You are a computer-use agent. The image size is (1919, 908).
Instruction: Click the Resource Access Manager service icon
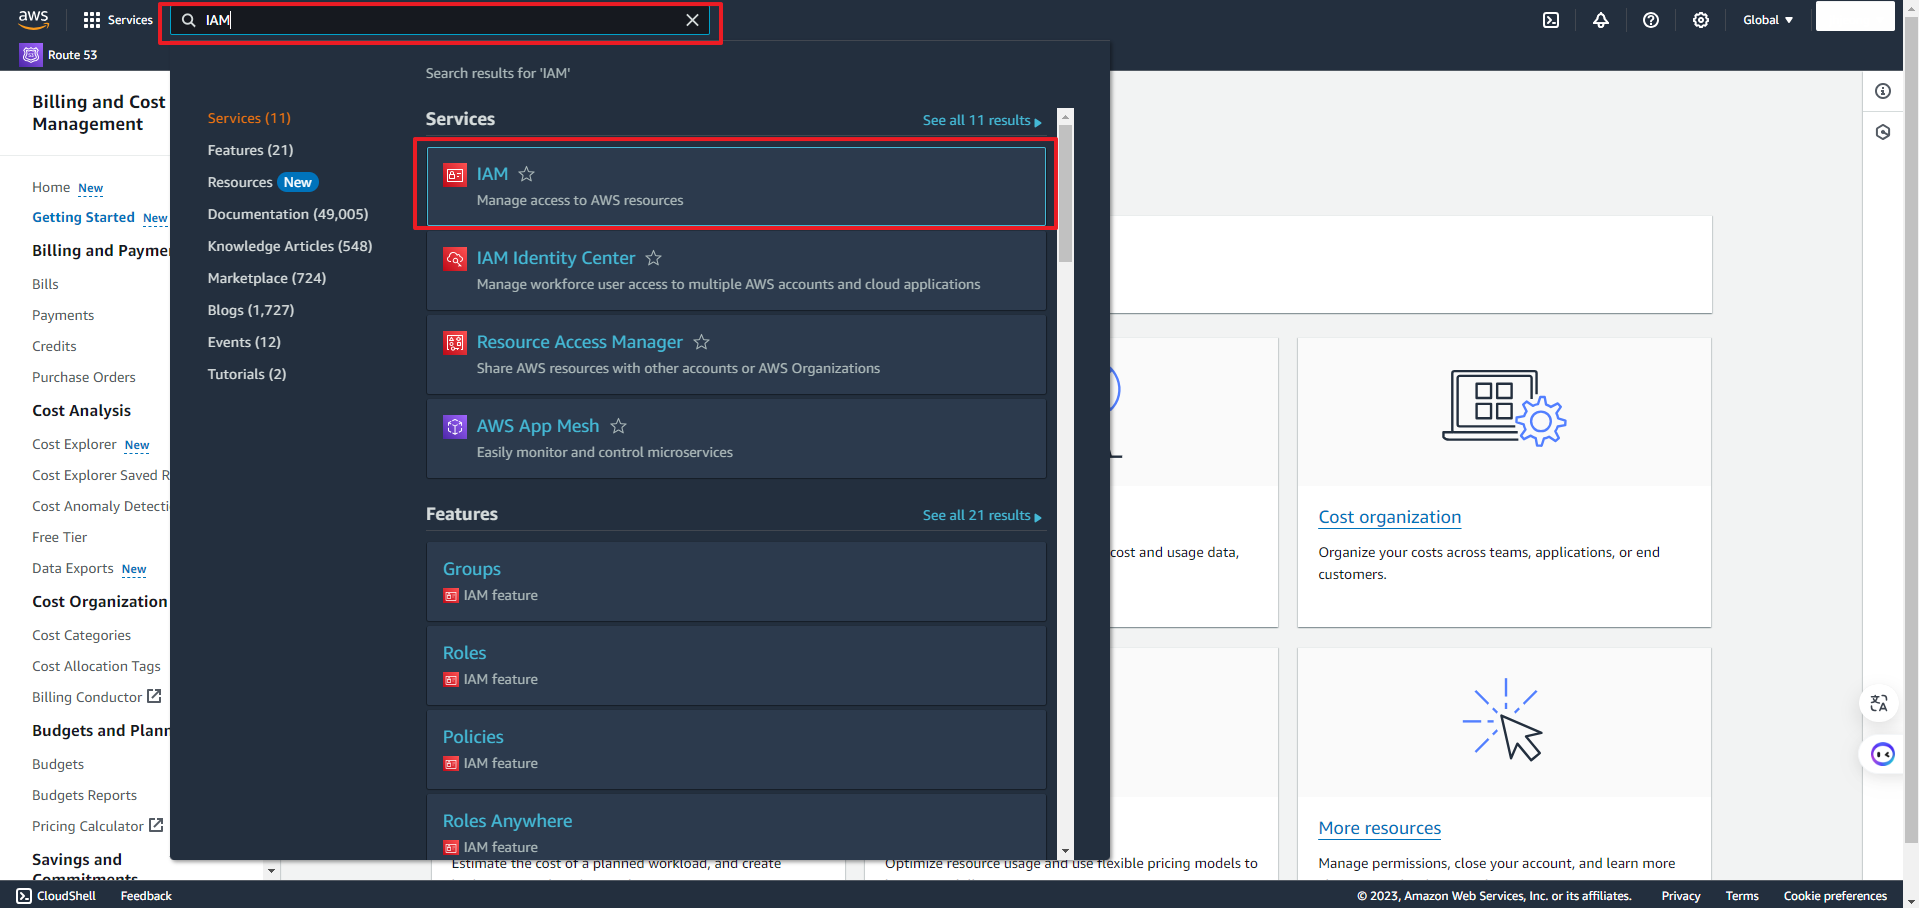(455, 343)
